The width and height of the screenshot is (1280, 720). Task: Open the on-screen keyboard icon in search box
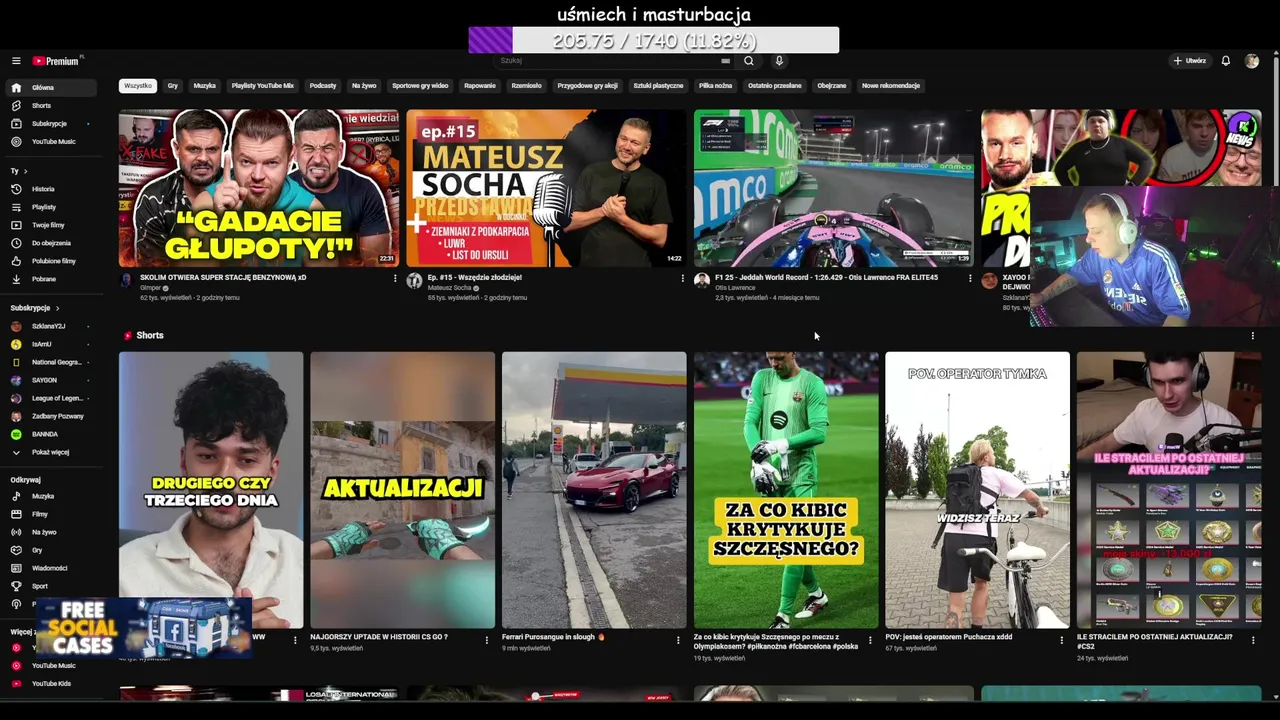pyautogui.click(x=725, y=61)
